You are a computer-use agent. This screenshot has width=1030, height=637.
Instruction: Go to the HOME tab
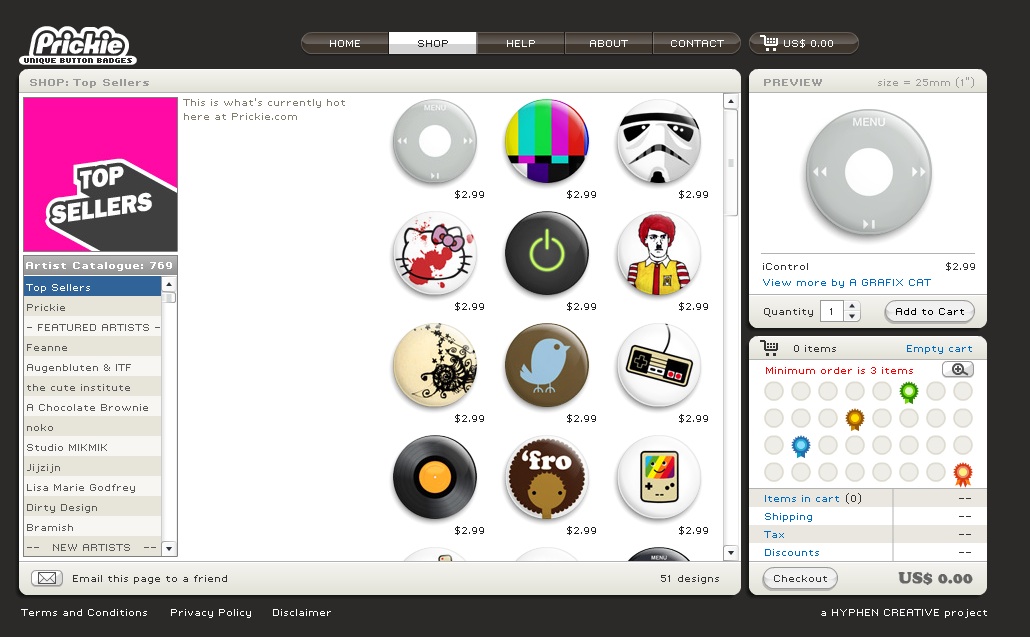pos(345,43)
